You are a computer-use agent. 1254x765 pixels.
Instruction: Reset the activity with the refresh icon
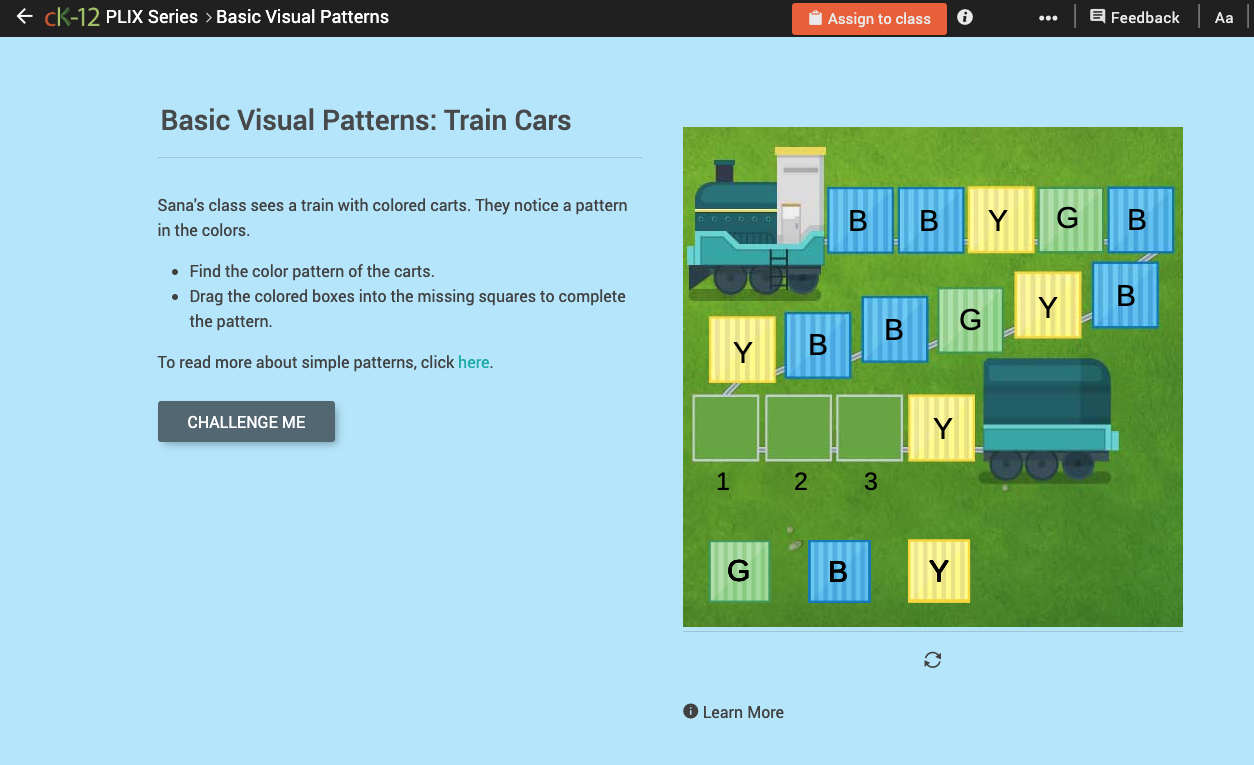(x=932, y=659)
